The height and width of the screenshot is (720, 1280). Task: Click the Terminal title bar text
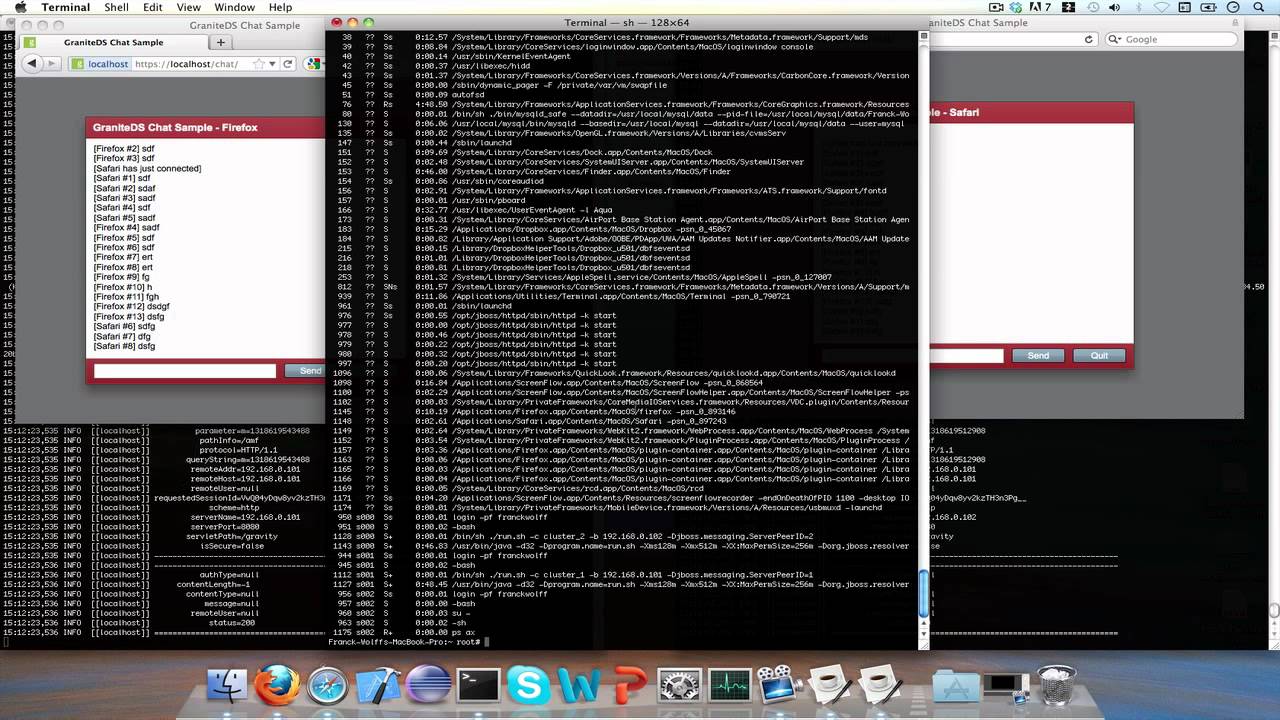coord(627,22)
